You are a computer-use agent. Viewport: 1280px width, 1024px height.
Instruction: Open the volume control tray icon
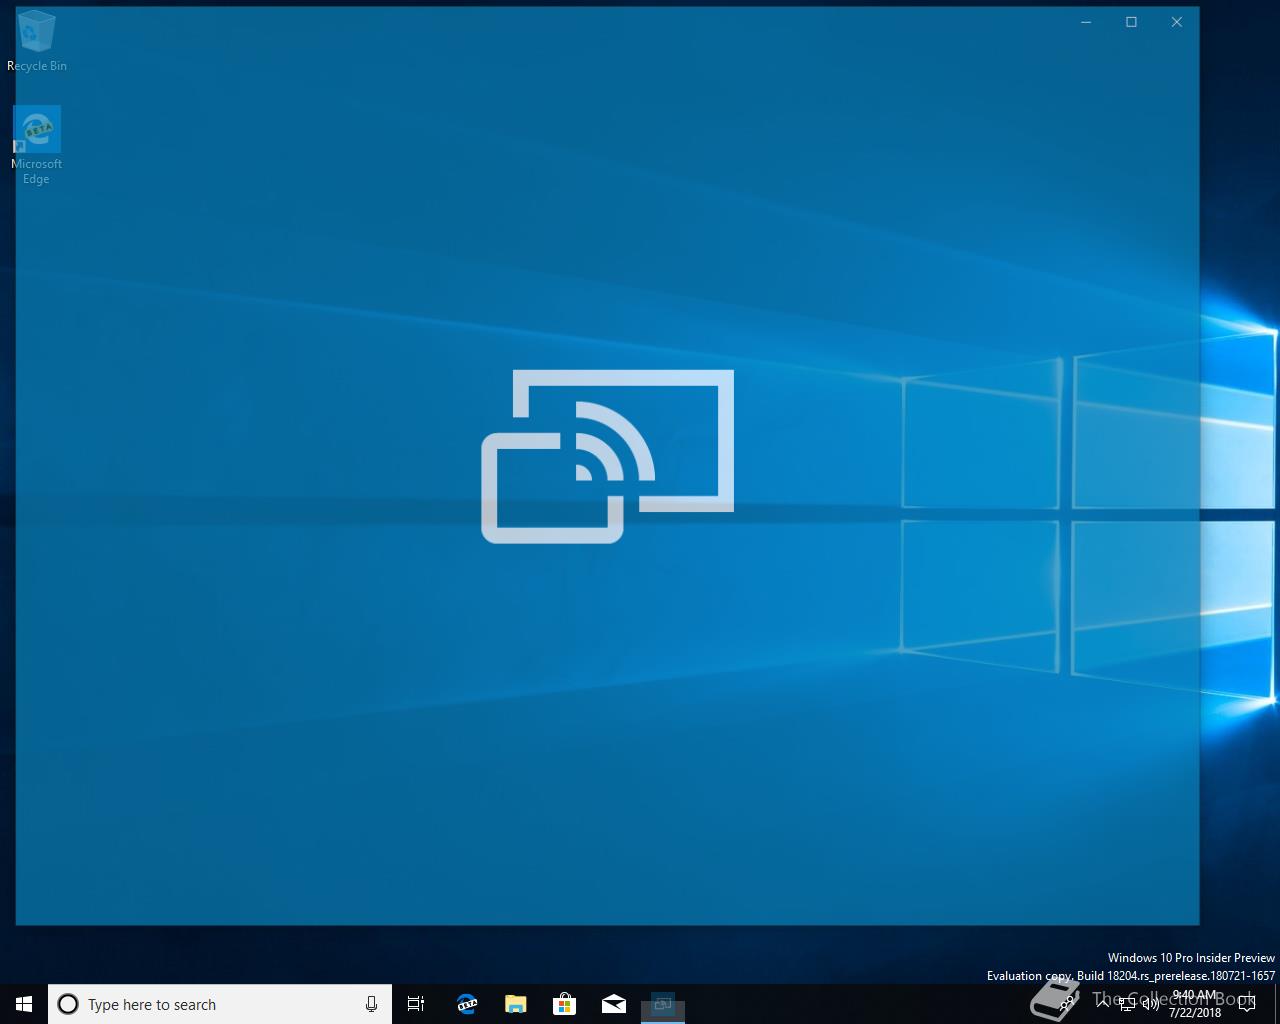[x=1150, y=1004]
